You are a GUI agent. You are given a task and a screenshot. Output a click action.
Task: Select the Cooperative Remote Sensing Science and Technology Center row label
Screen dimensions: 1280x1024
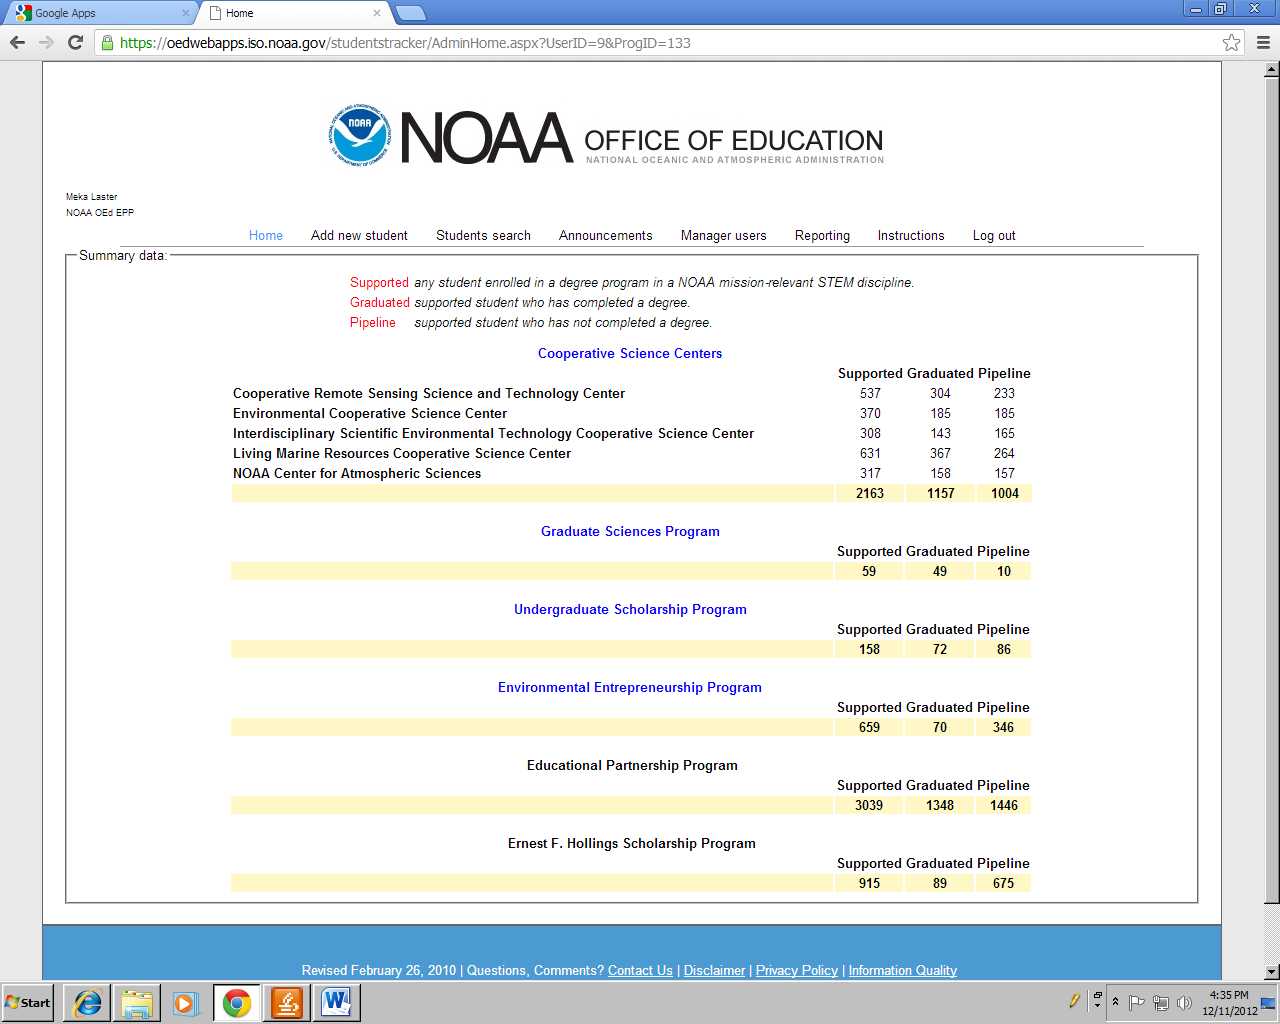(429, 394)
